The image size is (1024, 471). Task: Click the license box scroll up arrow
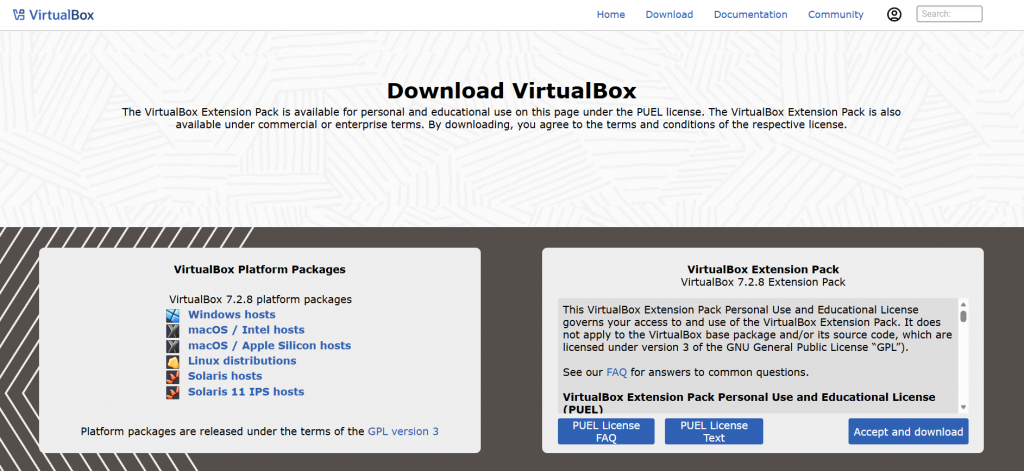(963, 304)
